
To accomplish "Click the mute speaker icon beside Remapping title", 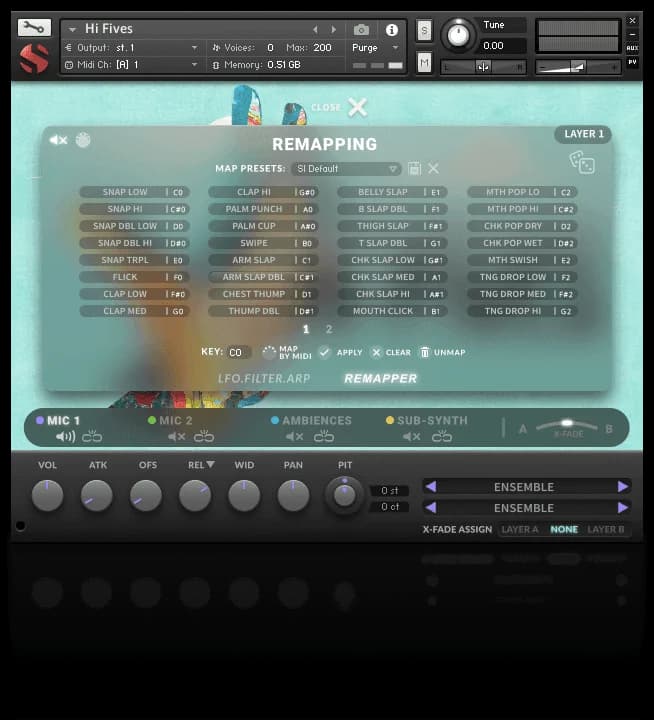I will coord(59,141).
